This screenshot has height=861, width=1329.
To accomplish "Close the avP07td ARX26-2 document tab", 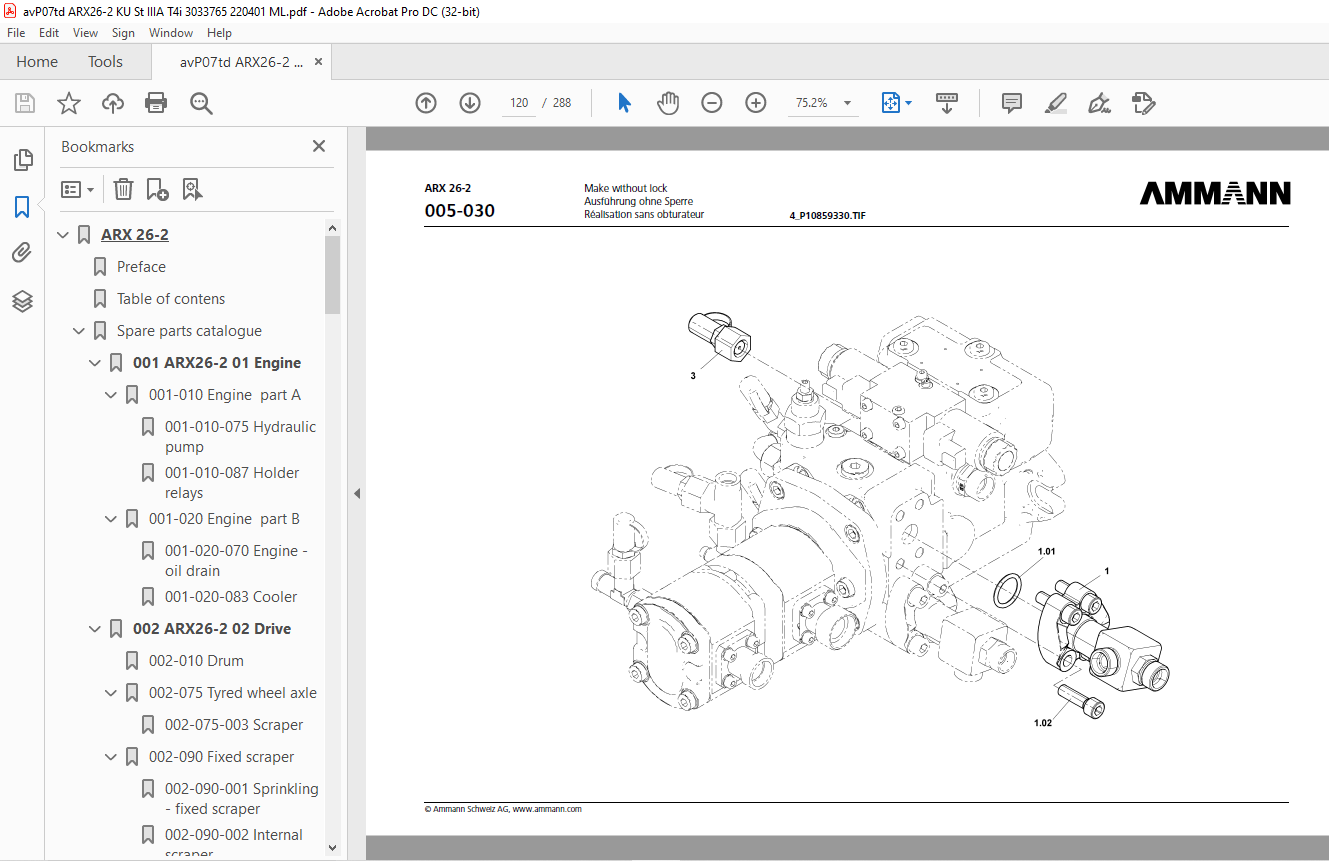I will 319,62.
